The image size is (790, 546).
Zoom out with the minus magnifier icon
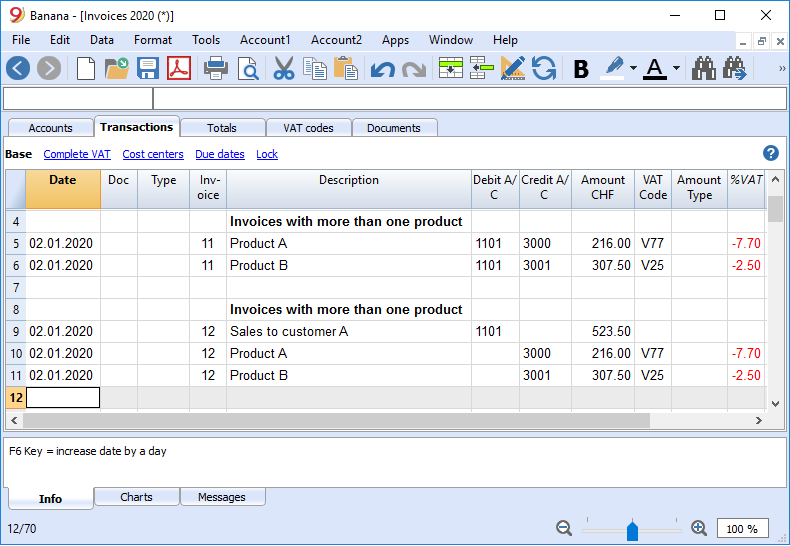coord(564,528)
